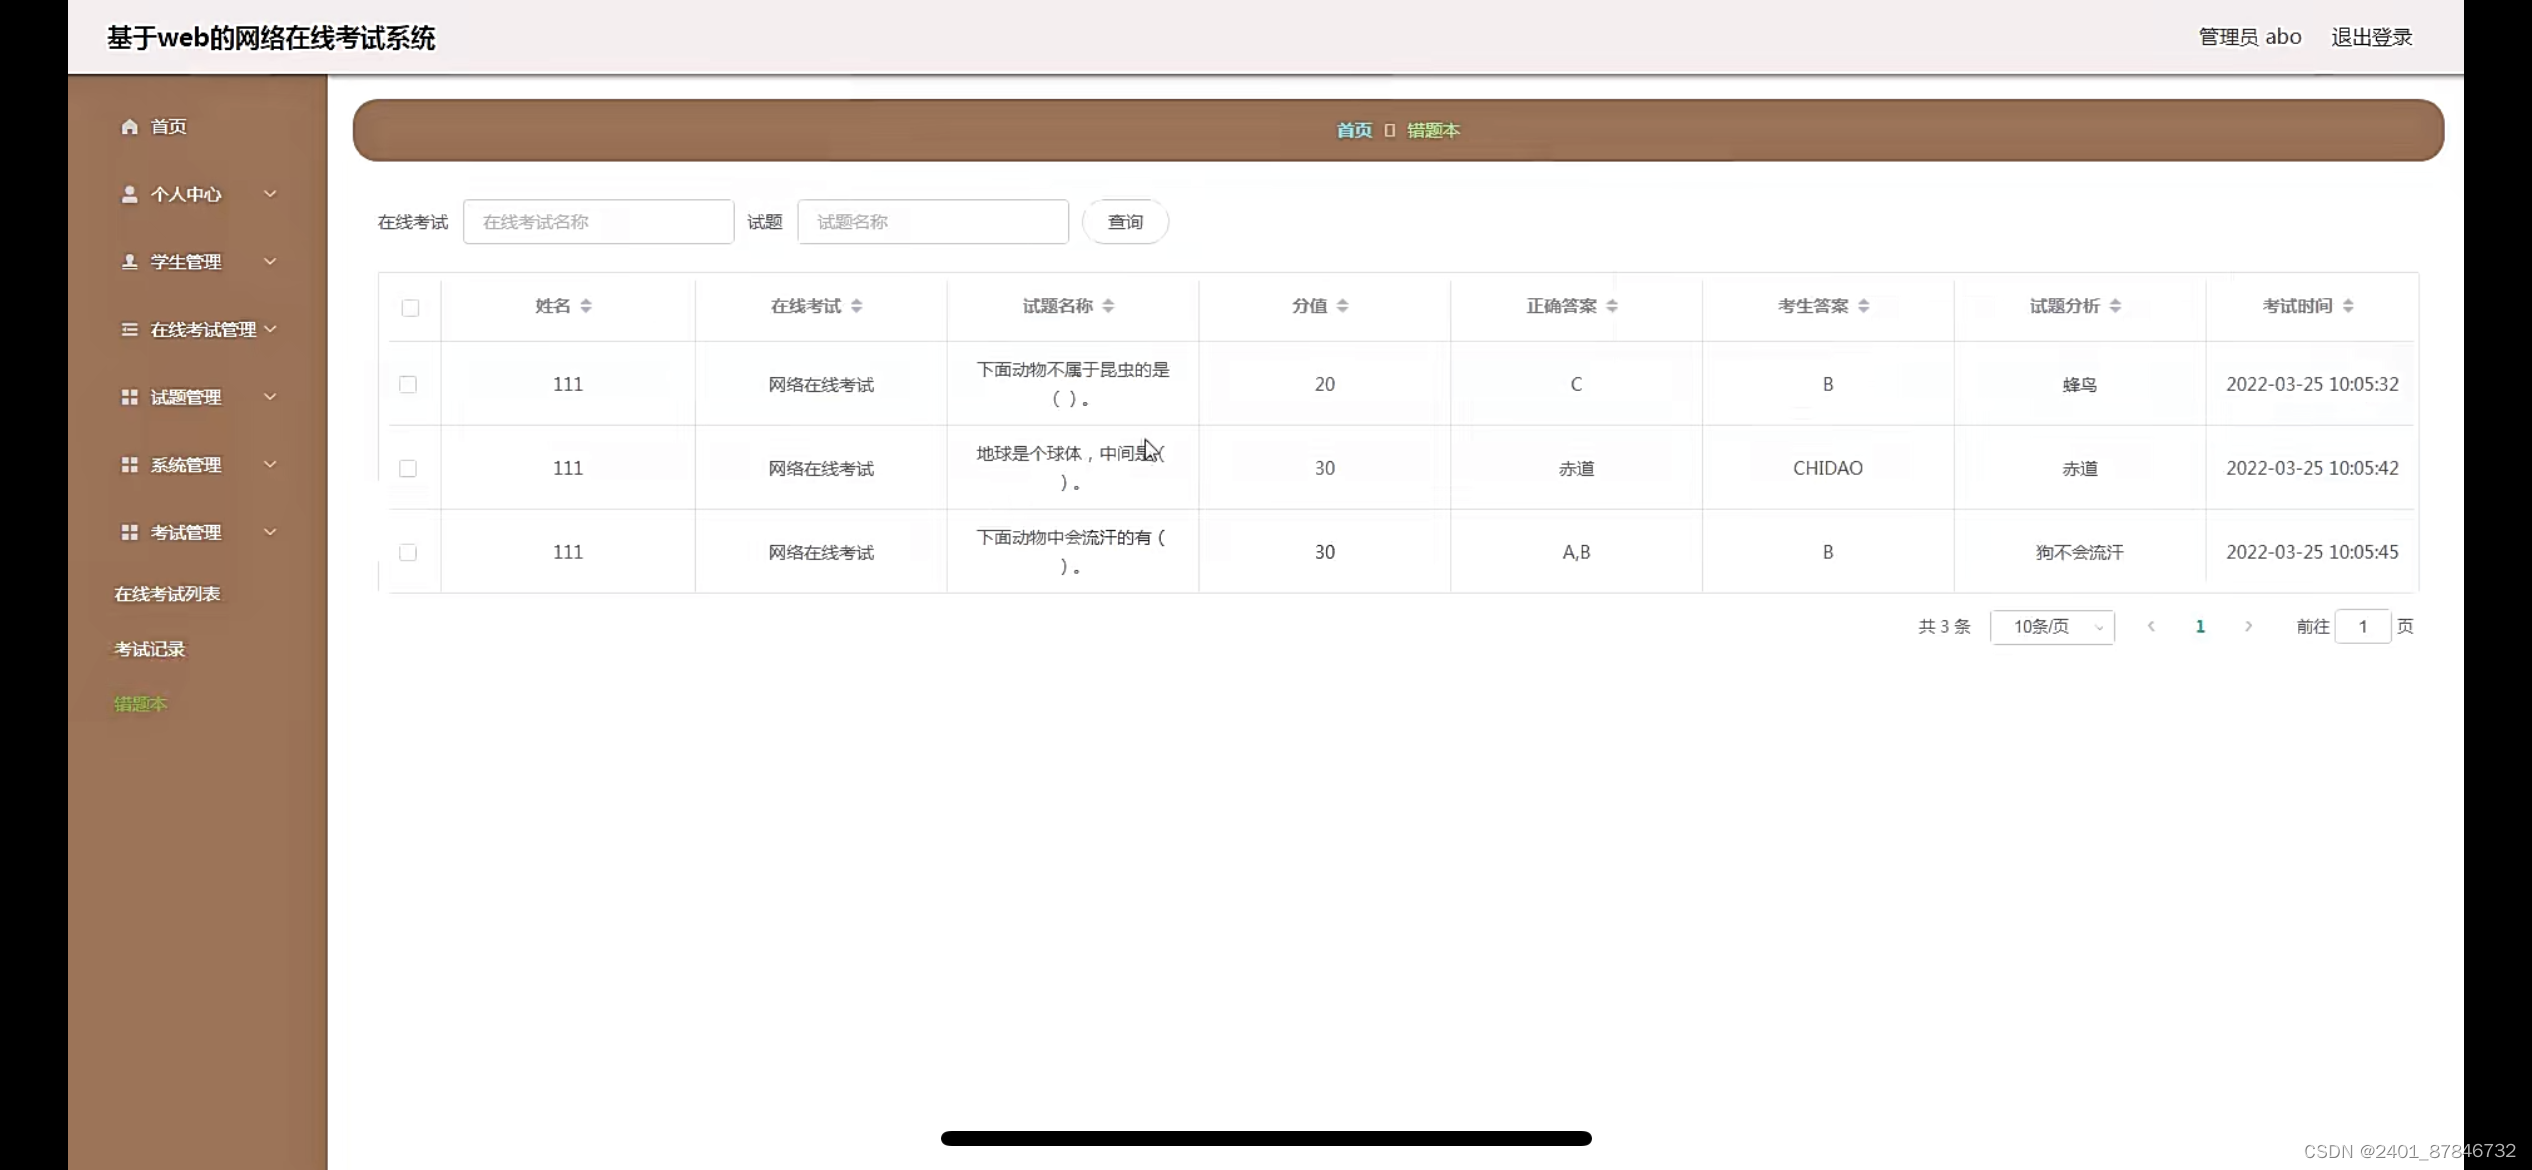Click the 2022-03-25 10:05:32 time cell

(x=2312, y=384)
